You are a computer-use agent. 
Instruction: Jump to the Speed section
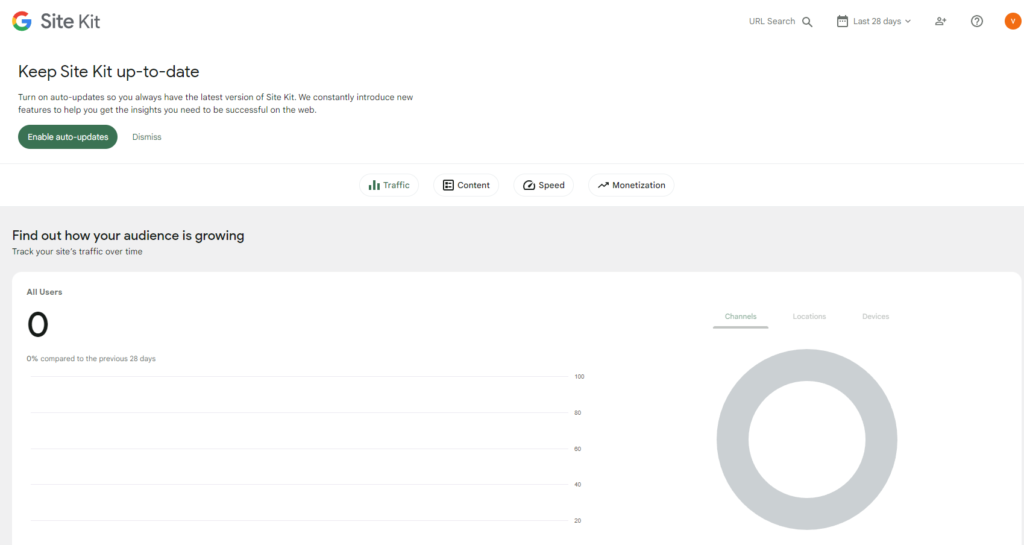coord(544,185)
